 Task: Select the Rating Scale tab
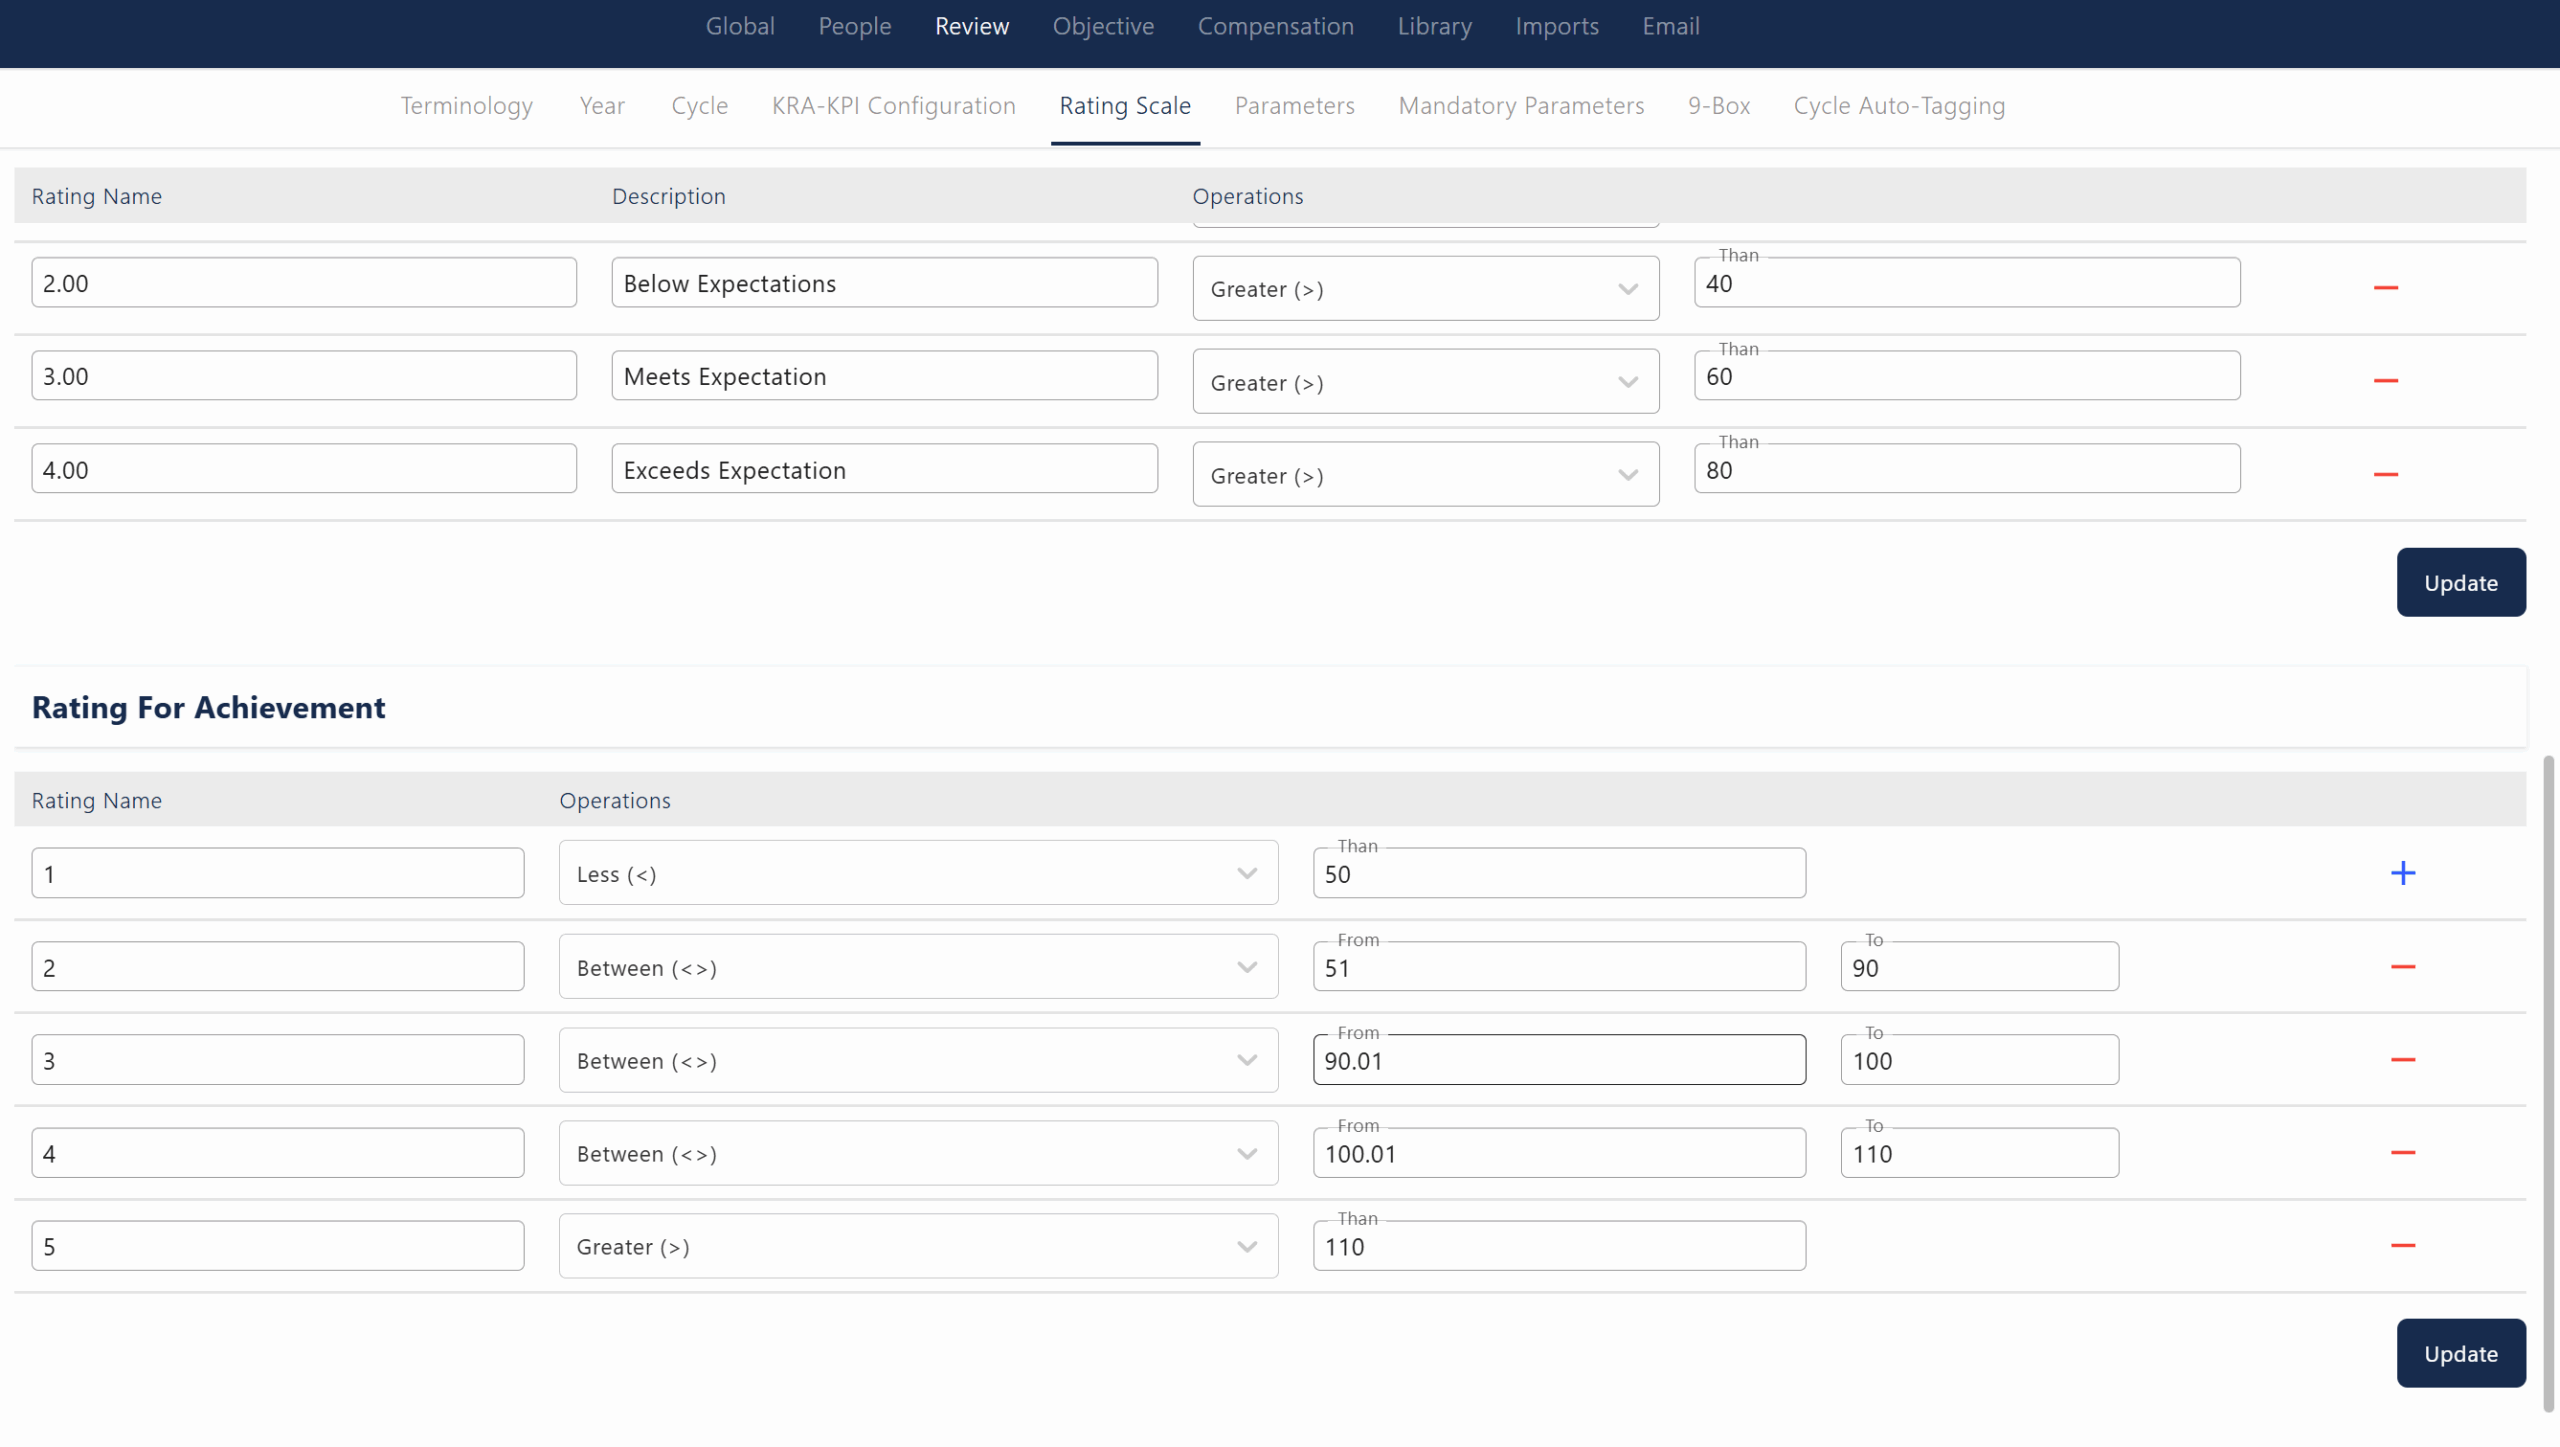coord(1125,106)
